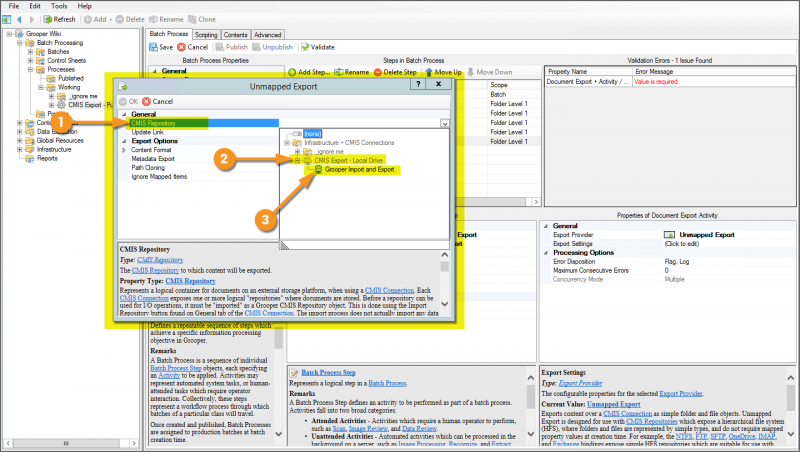Click the OK button in Unmapped Export dialog
The image size is (800, 452).
pos(129,102)
